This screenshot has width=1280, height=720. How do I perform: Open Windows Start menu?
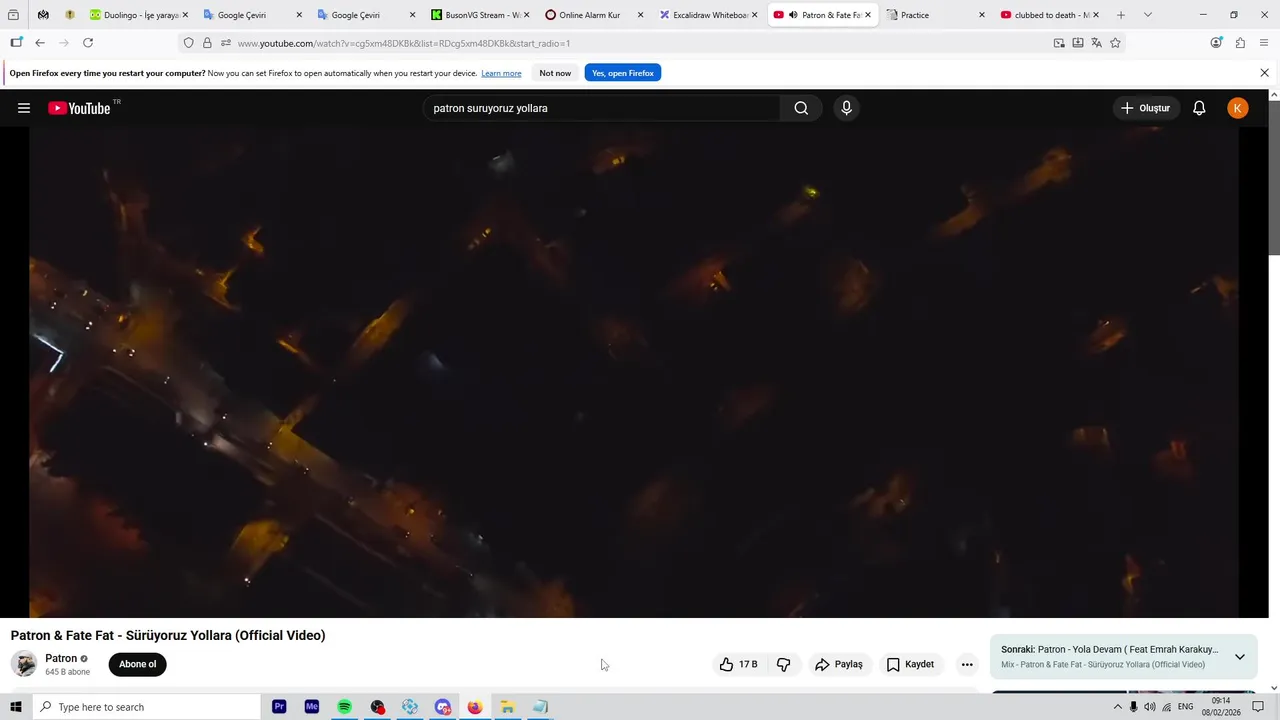[x=15, y=707]
